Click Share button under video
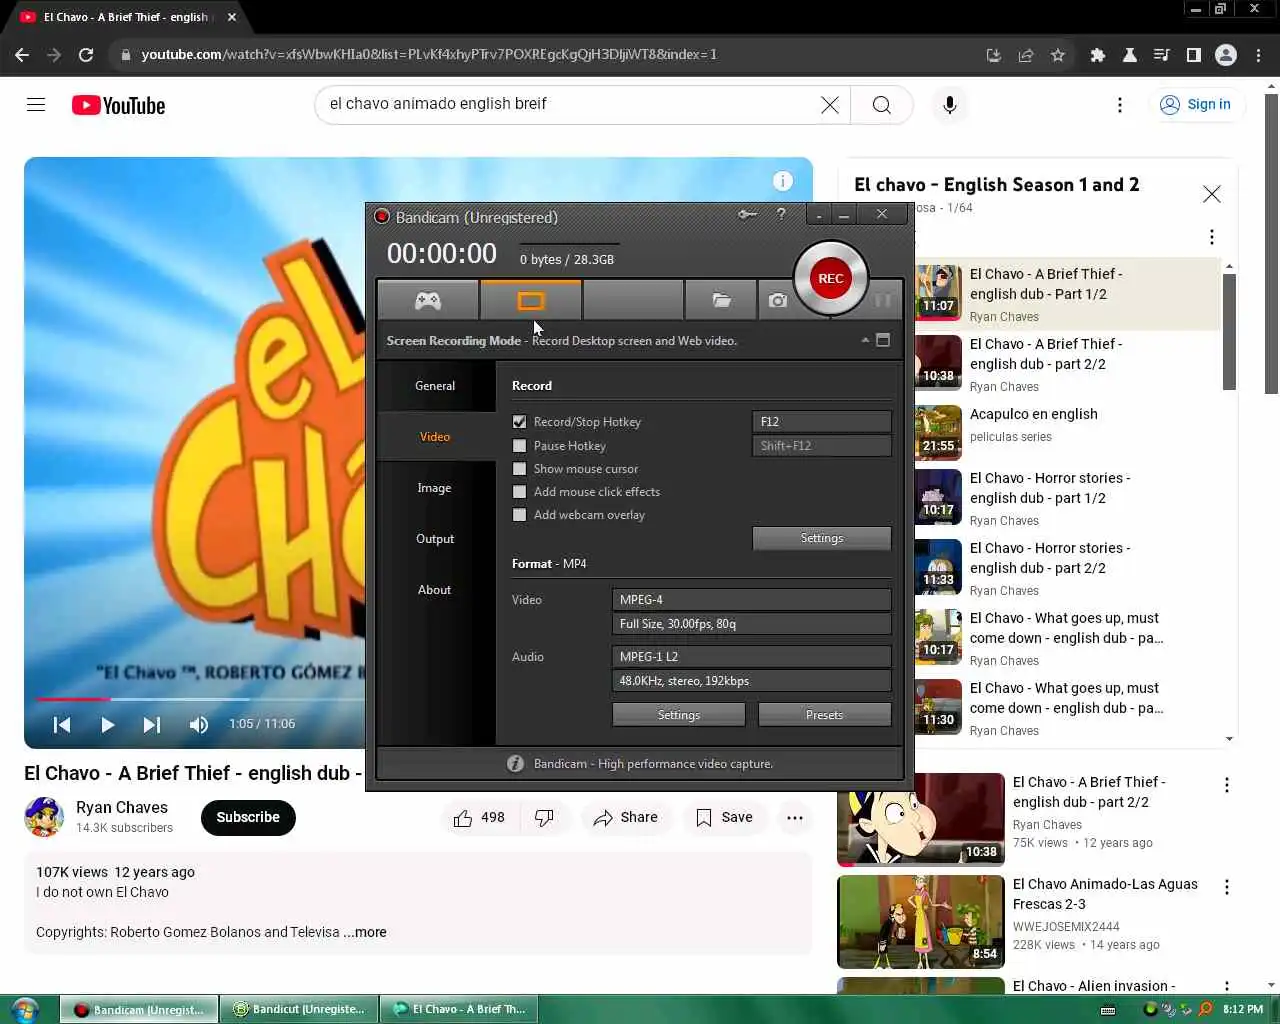 pos(626,817)
